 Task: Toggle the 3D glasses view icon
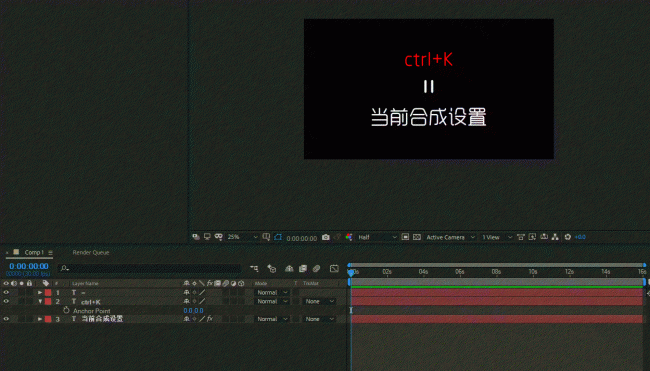[x=218, y=237]
